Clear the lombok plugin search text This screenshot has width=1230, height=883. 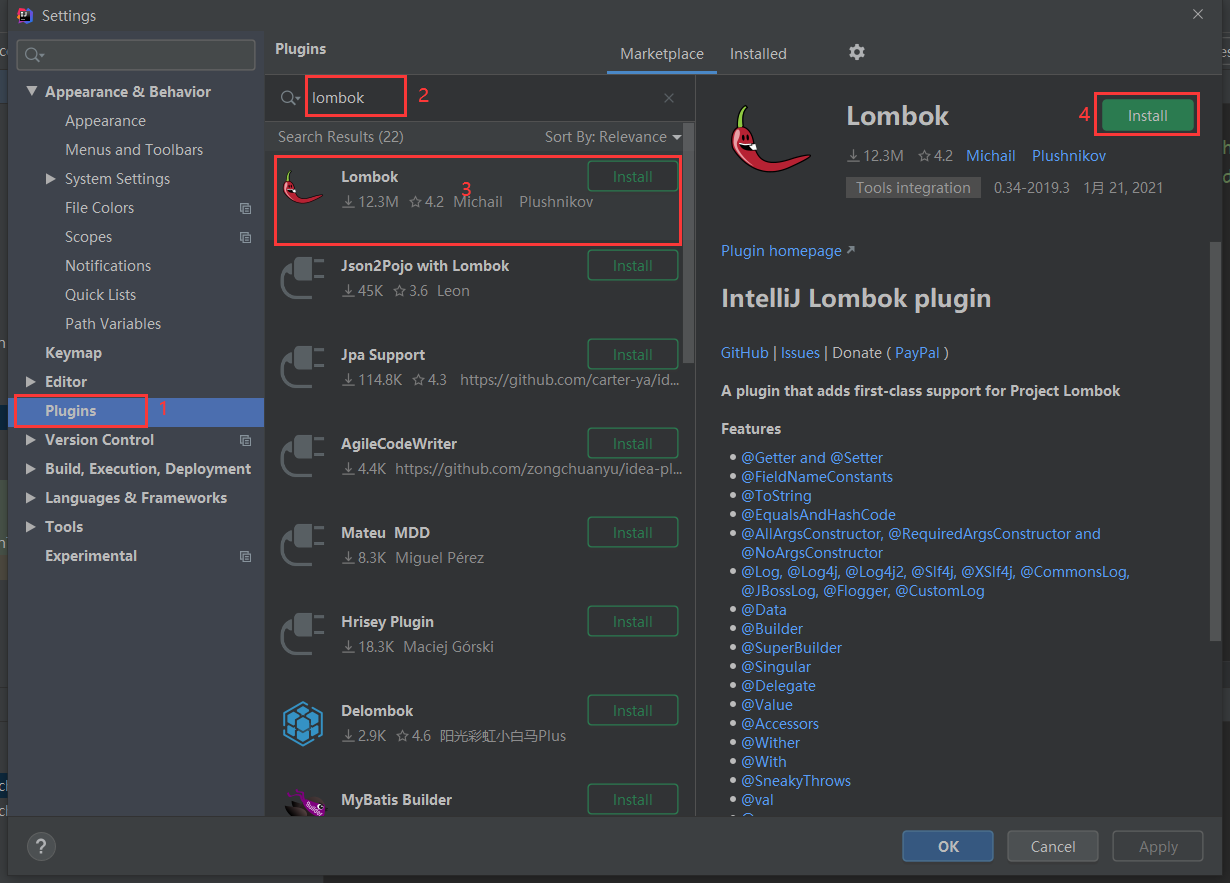pos(669,98)
